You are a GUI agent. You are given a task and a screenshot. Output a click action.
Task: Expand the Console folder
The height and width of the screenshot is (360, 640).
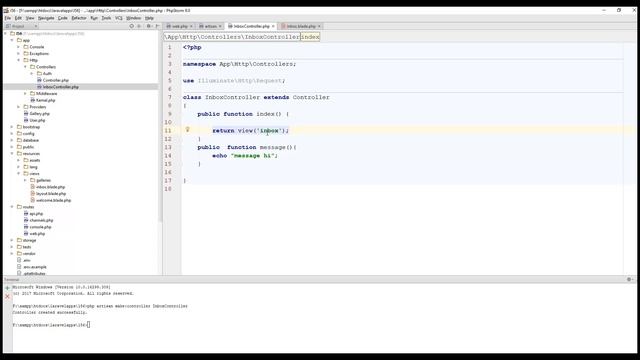(x=18, y=47)
